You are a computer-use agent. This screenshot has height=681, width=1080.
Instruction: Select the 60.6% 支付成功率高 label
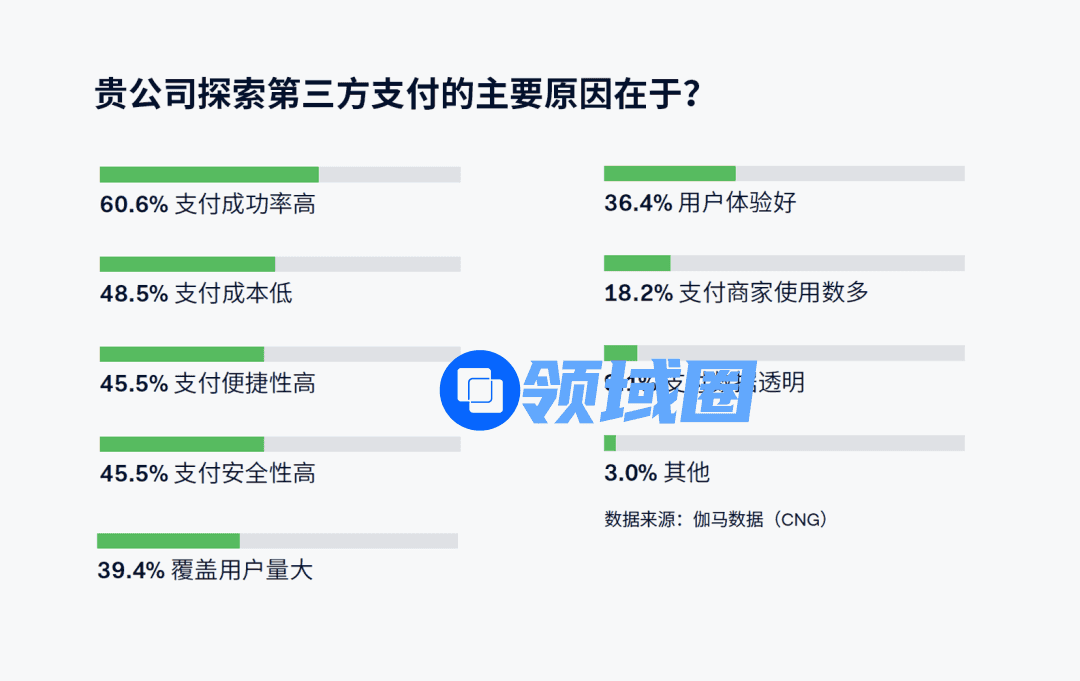pyautogui.click(x=208, y=205)
